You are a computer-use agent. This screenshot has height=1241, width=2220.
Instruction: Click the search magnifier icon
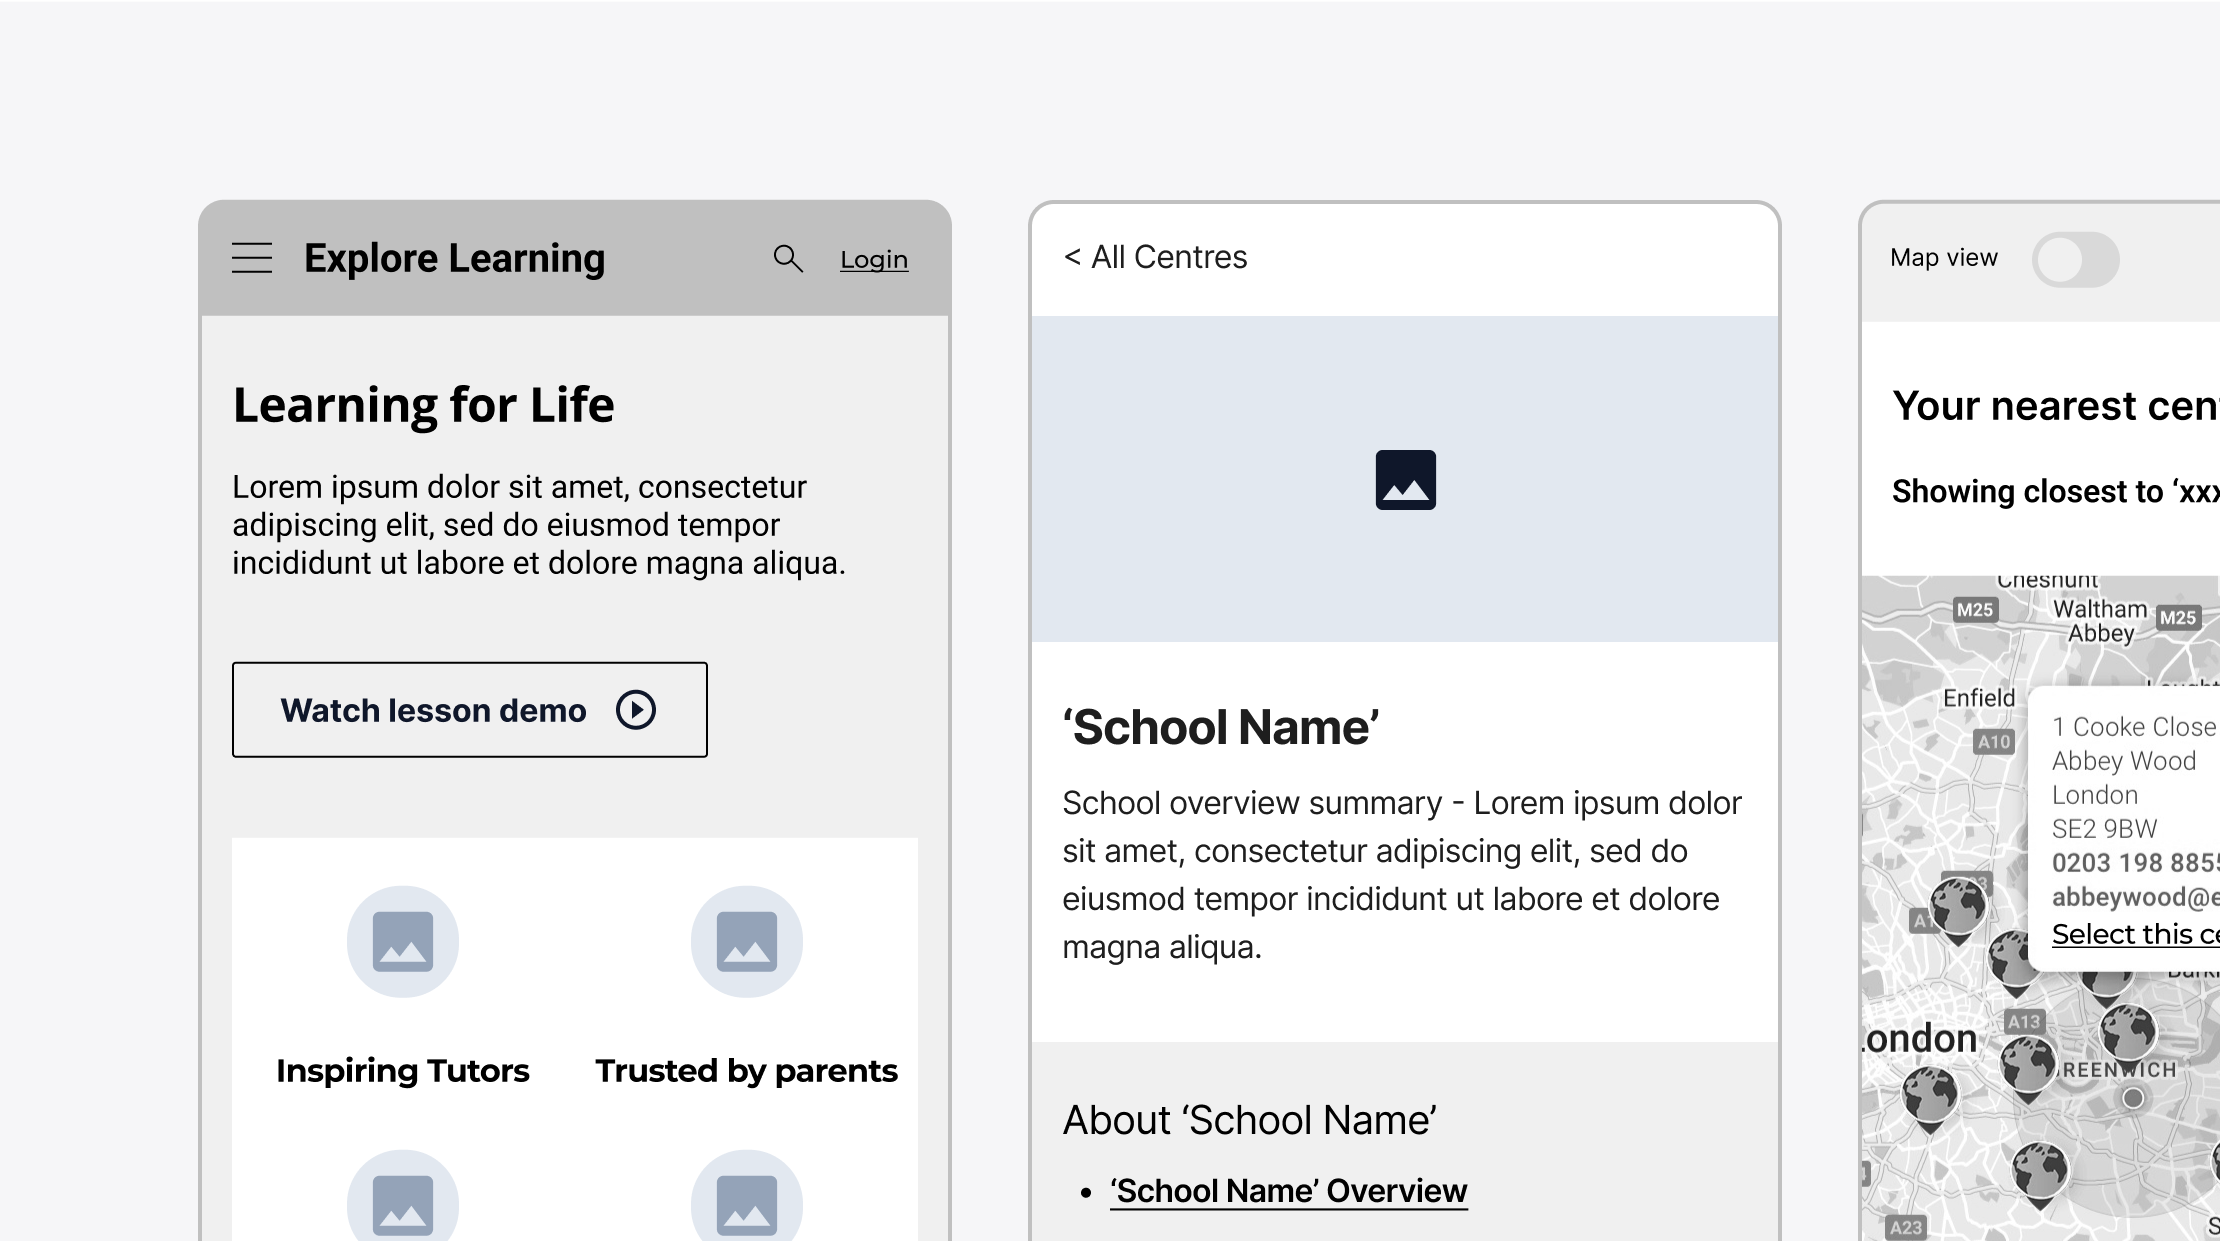click(x=788, y=259)
